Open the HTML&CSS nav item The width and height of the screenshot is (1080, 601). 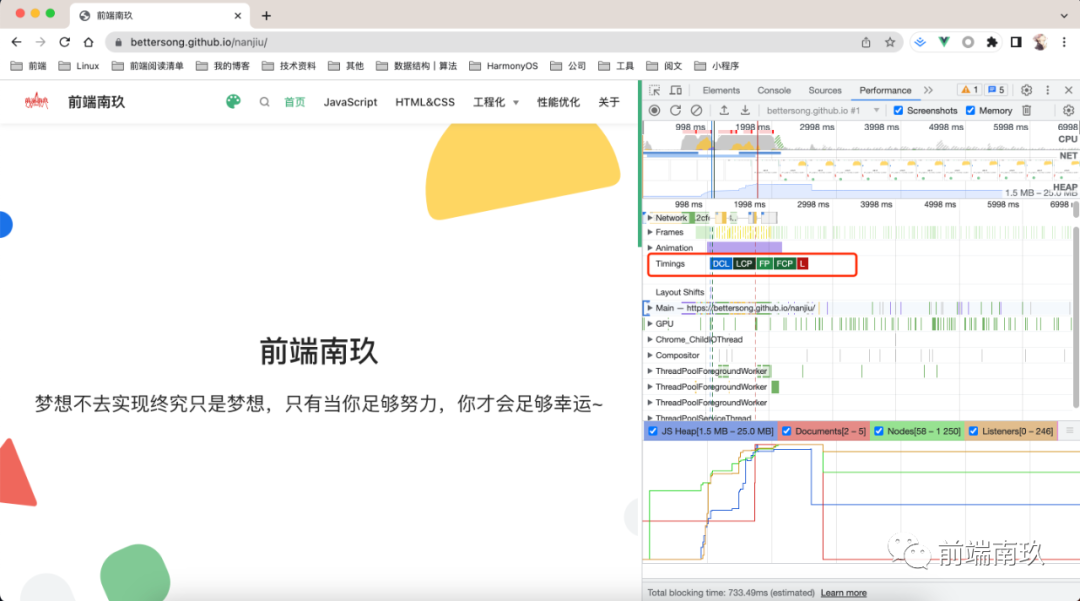point(425,102)
